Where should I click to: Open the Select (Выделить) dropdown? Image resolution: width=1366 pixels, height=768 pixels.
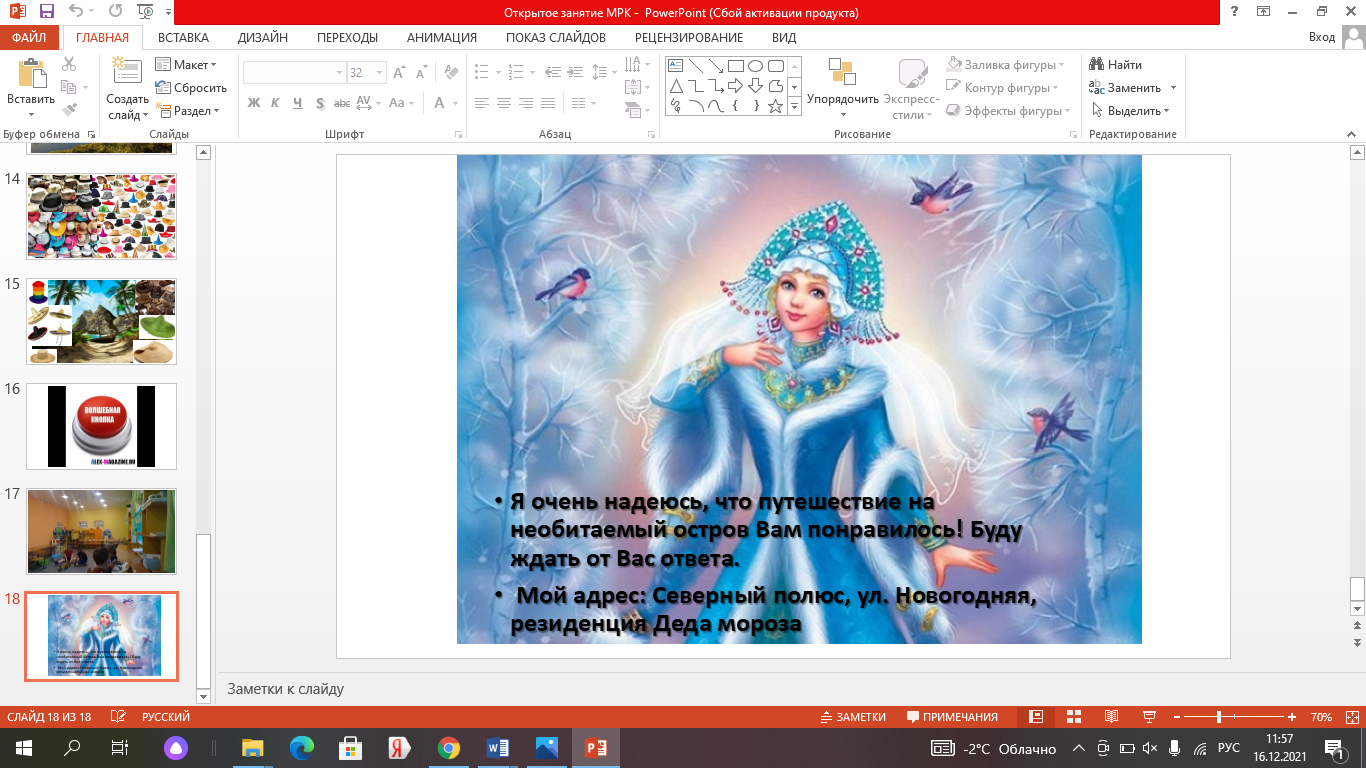click(1132, 111)
